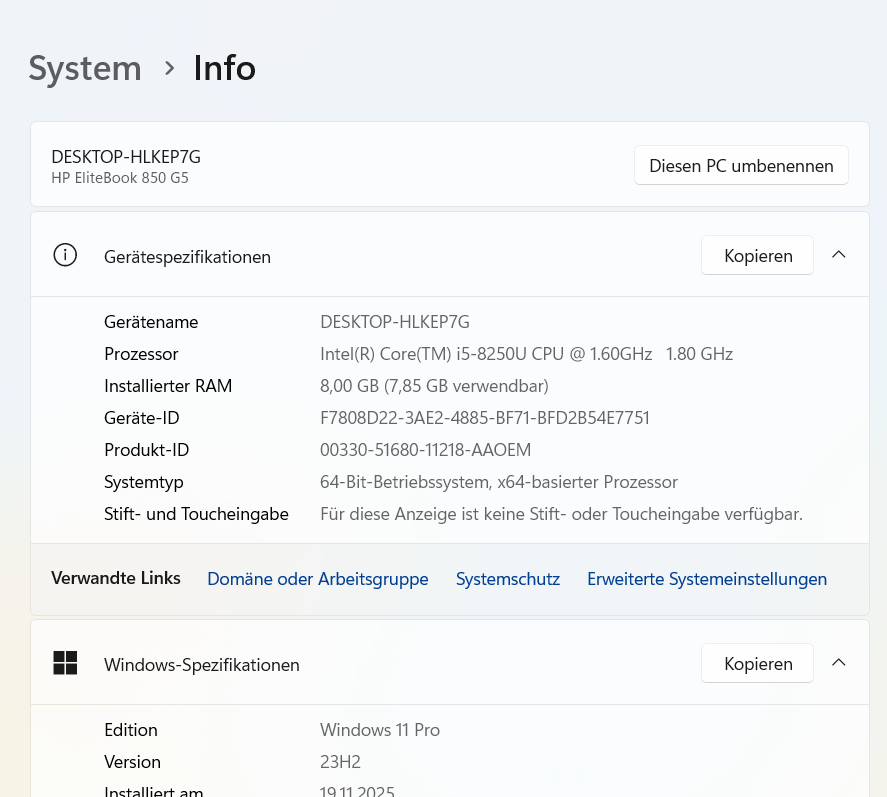Click the Verwandte Links label
Image resolution: width=887 pixels, height=797 pixels.
(116, 578)
